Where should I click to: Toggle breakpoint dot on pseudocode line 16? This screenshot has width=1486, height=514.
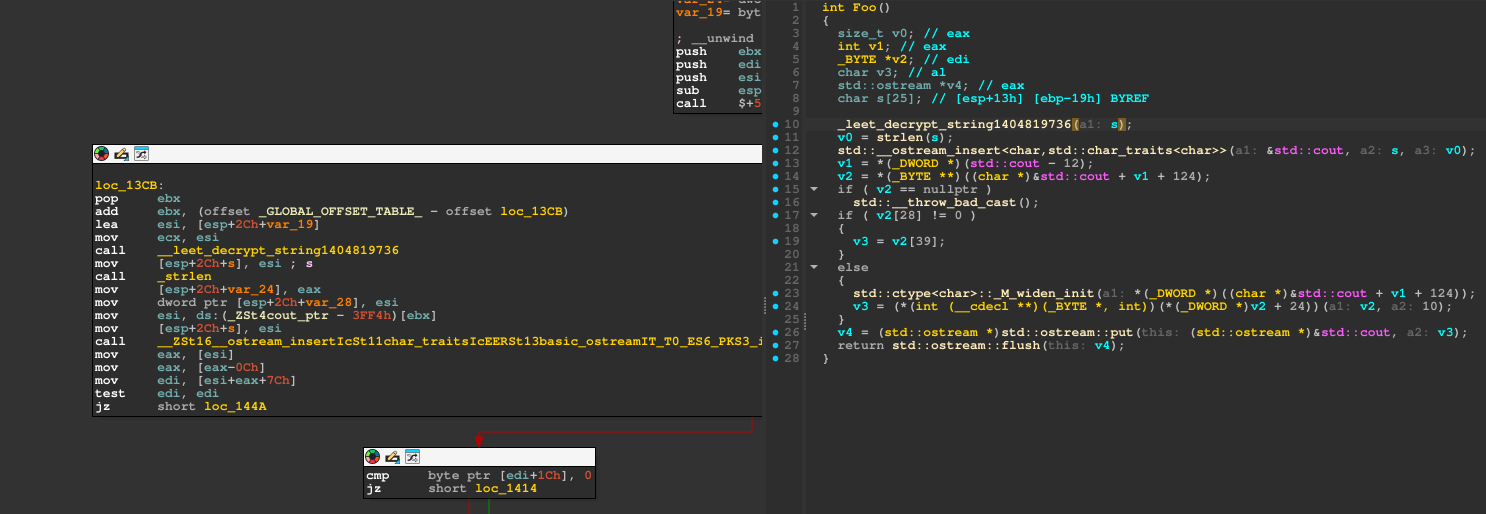[776, 202]
